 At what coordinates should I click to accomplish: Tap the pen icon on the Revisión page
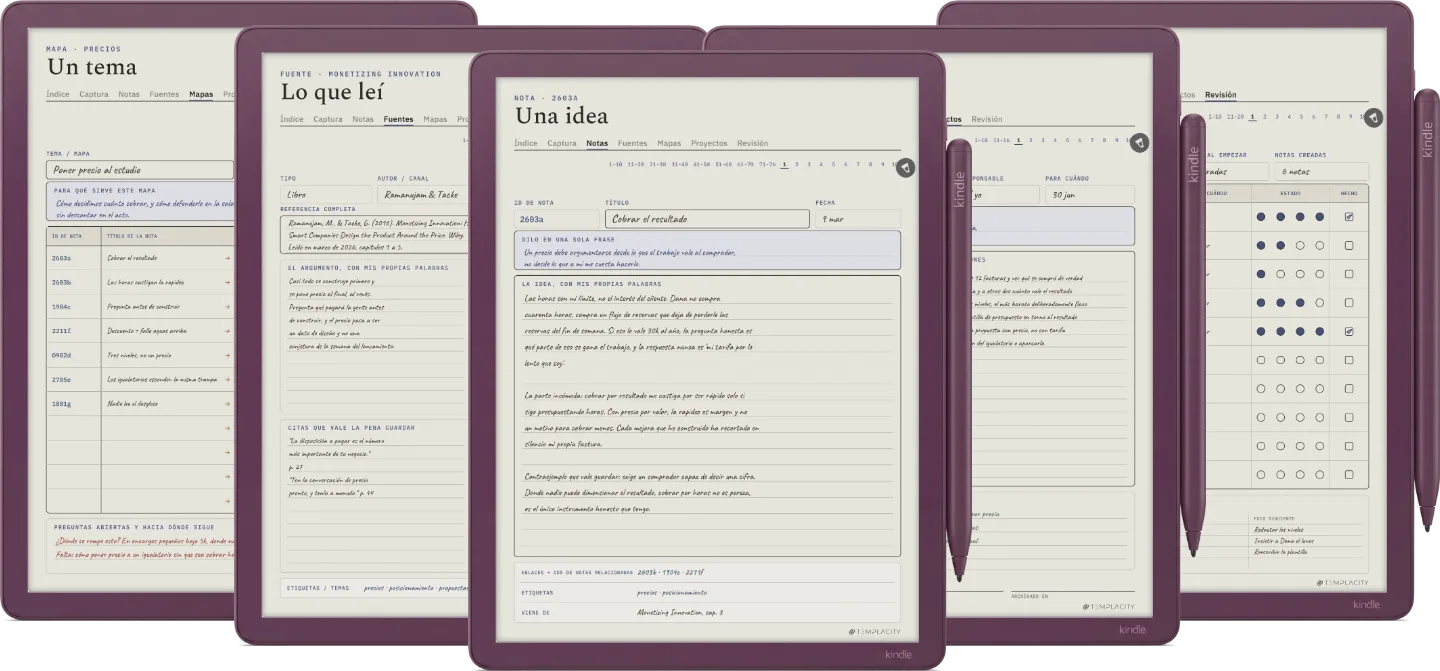(1374, 118)
